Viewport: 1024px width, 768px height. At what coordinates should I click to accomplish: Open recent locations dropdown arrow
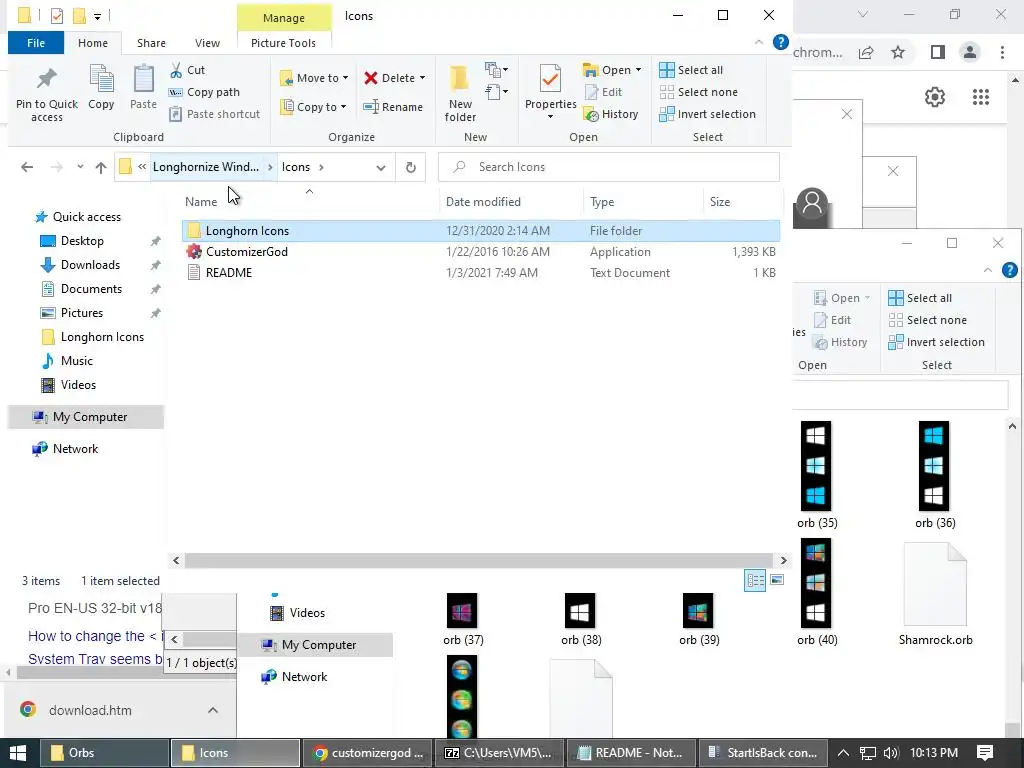[x=80, y=167]
